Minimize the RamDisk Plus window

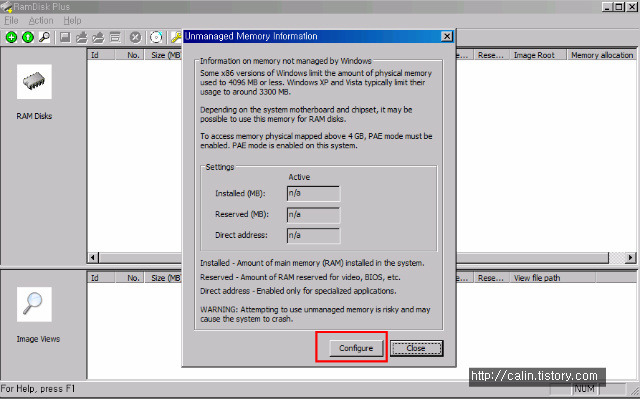coord(607,7)
